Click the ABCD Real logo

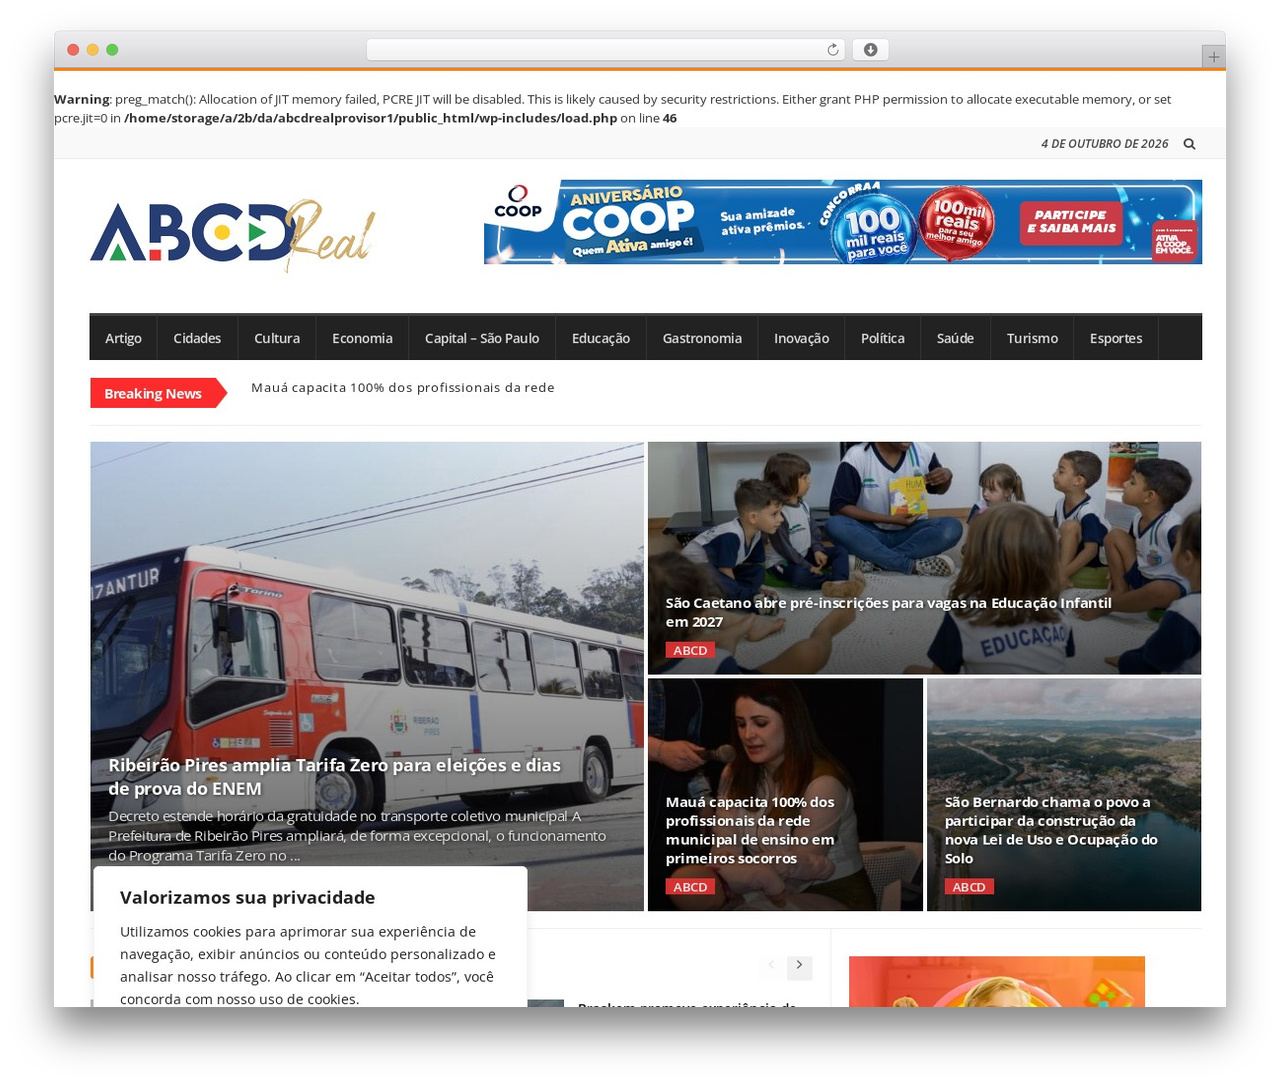[x=233, y=236]
